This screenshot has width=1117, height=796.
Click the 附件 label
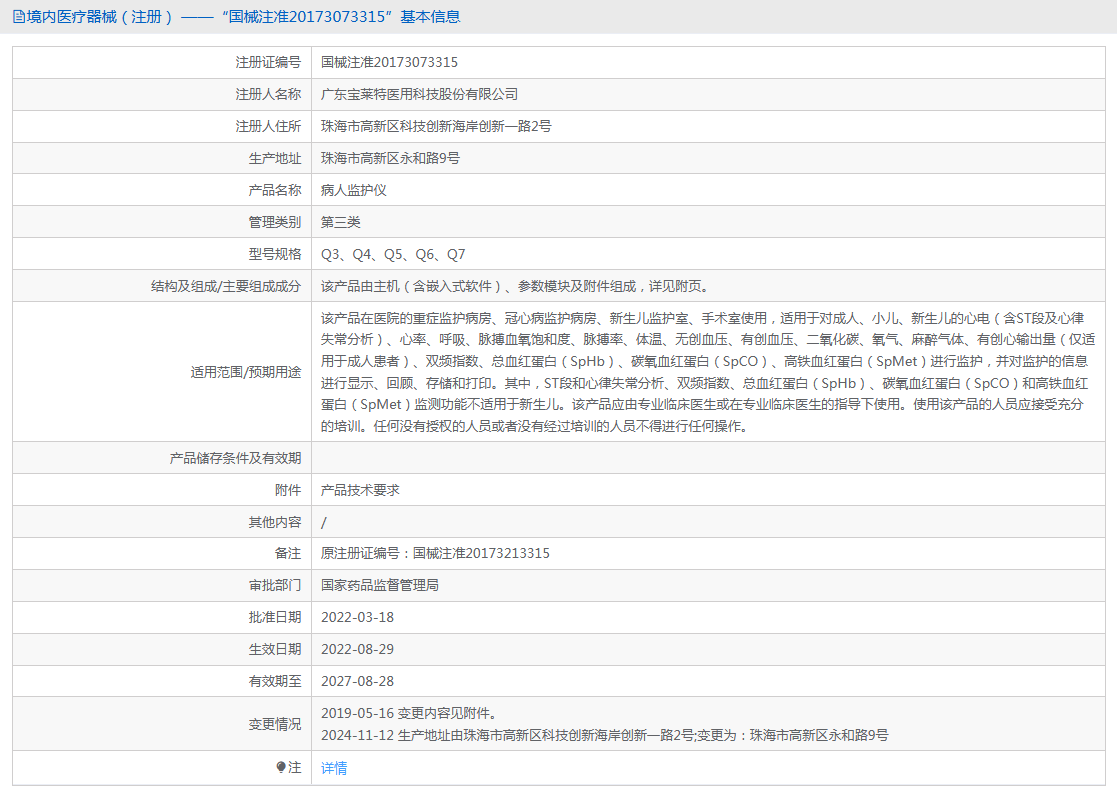pyautogui.click(x=288, y=490)
